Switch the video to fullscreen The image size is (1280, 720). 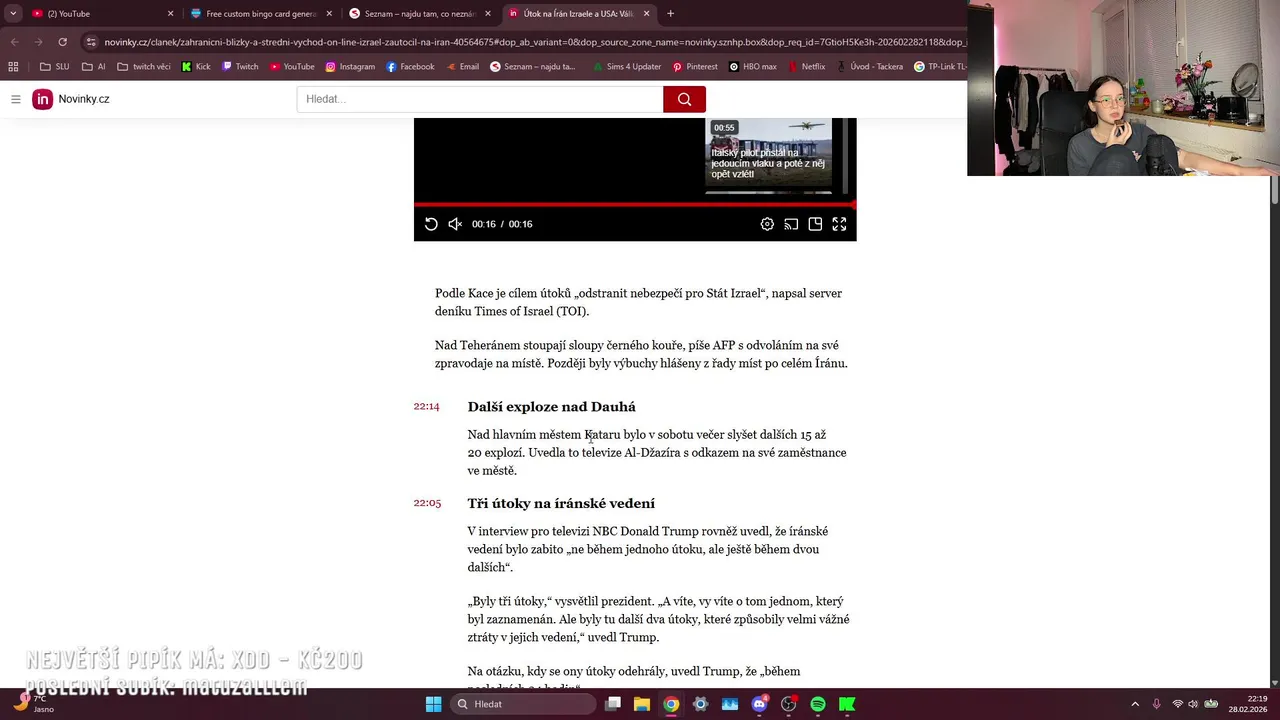839,224
